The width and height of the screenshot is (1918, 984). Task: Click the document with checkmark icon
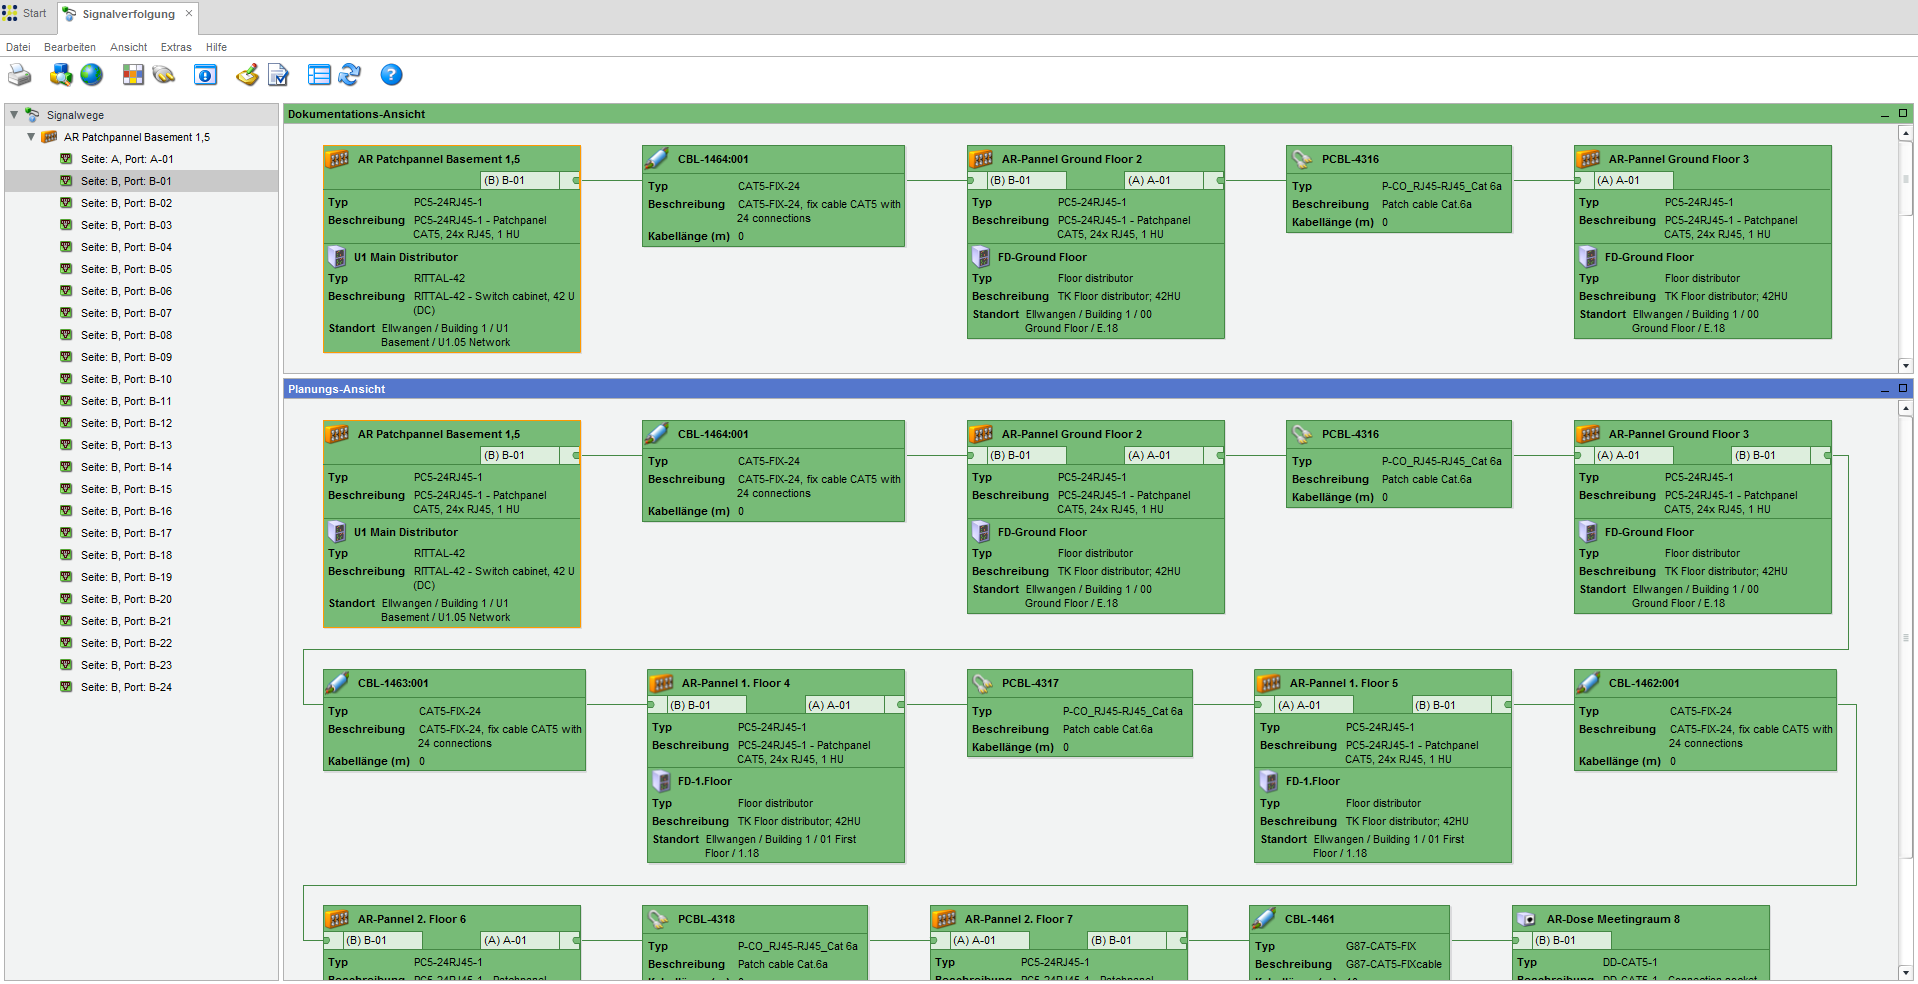point(278,75)
